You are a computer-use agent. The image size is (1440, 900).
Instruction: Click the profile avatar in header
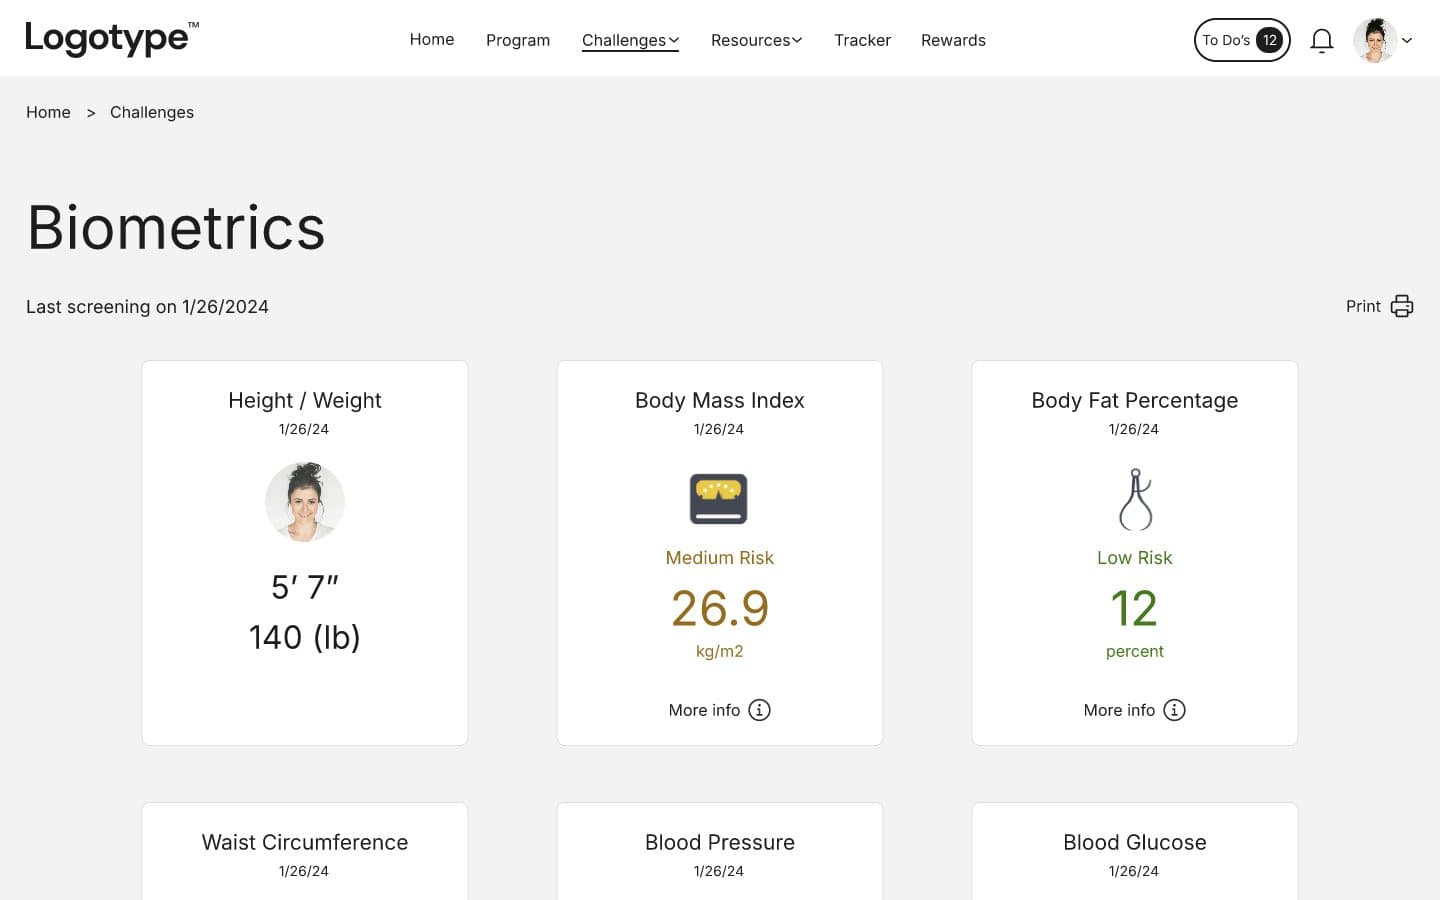pyautogui.click(x=1375, y=40)
